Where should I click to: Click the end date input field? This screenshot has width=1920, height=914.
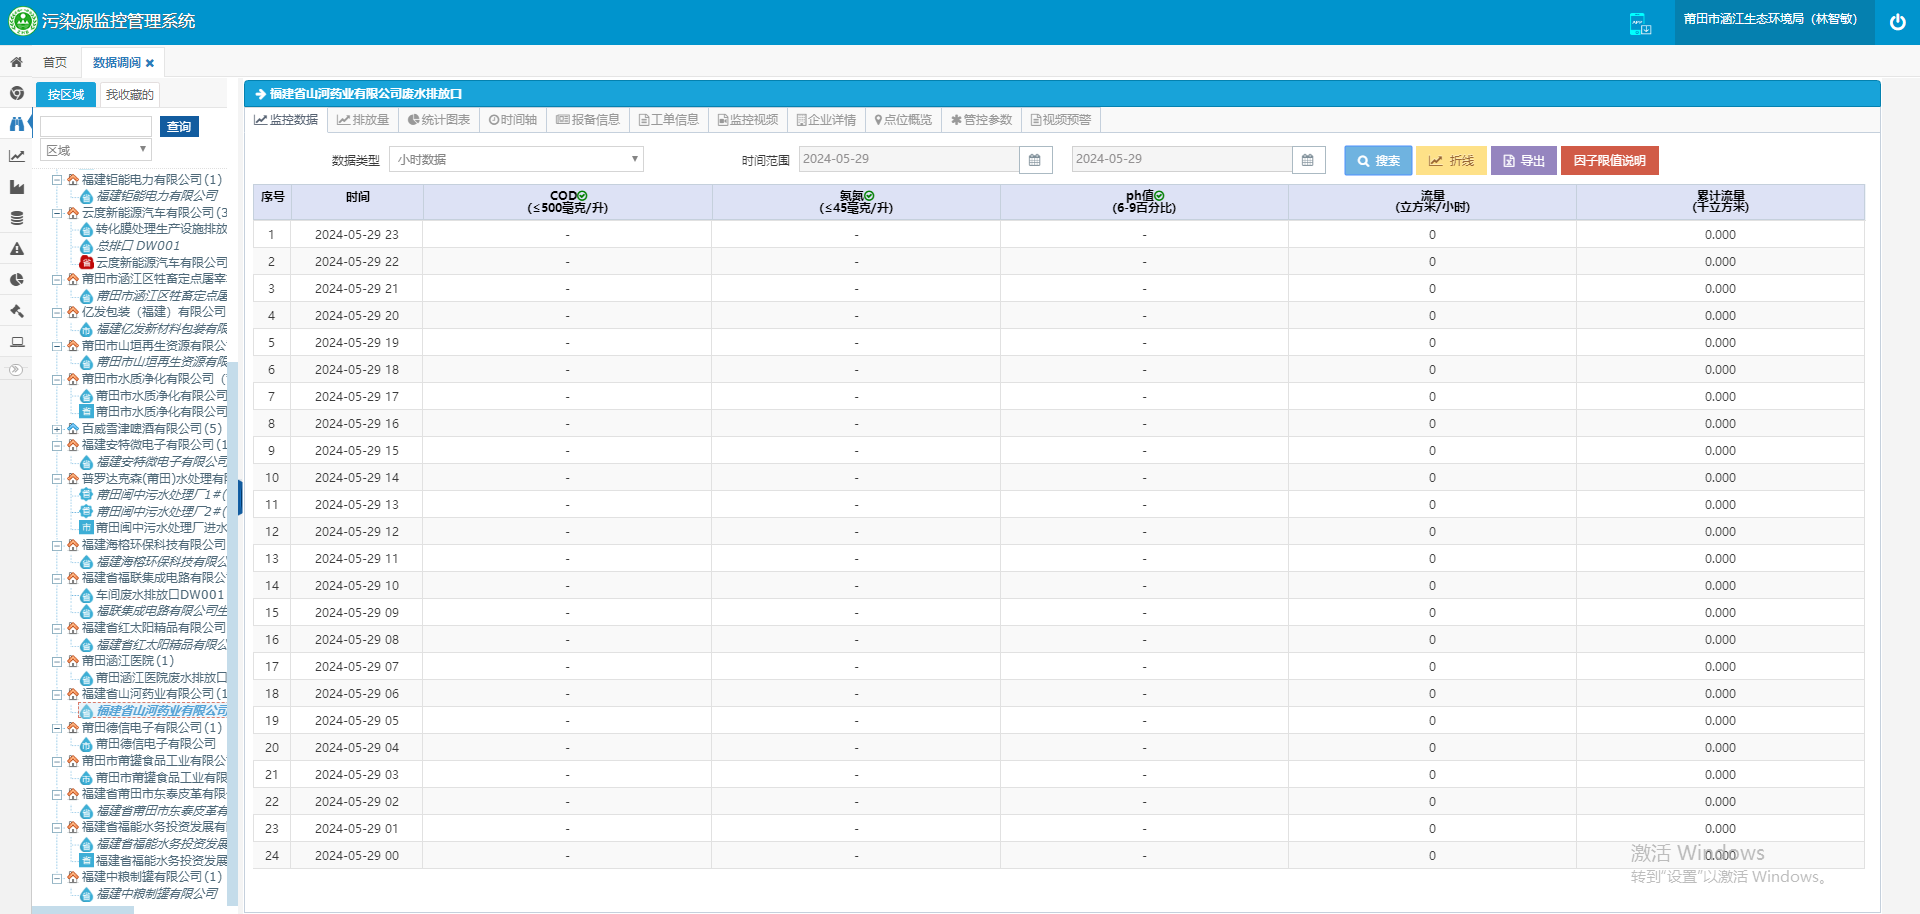coord(1182,159)
